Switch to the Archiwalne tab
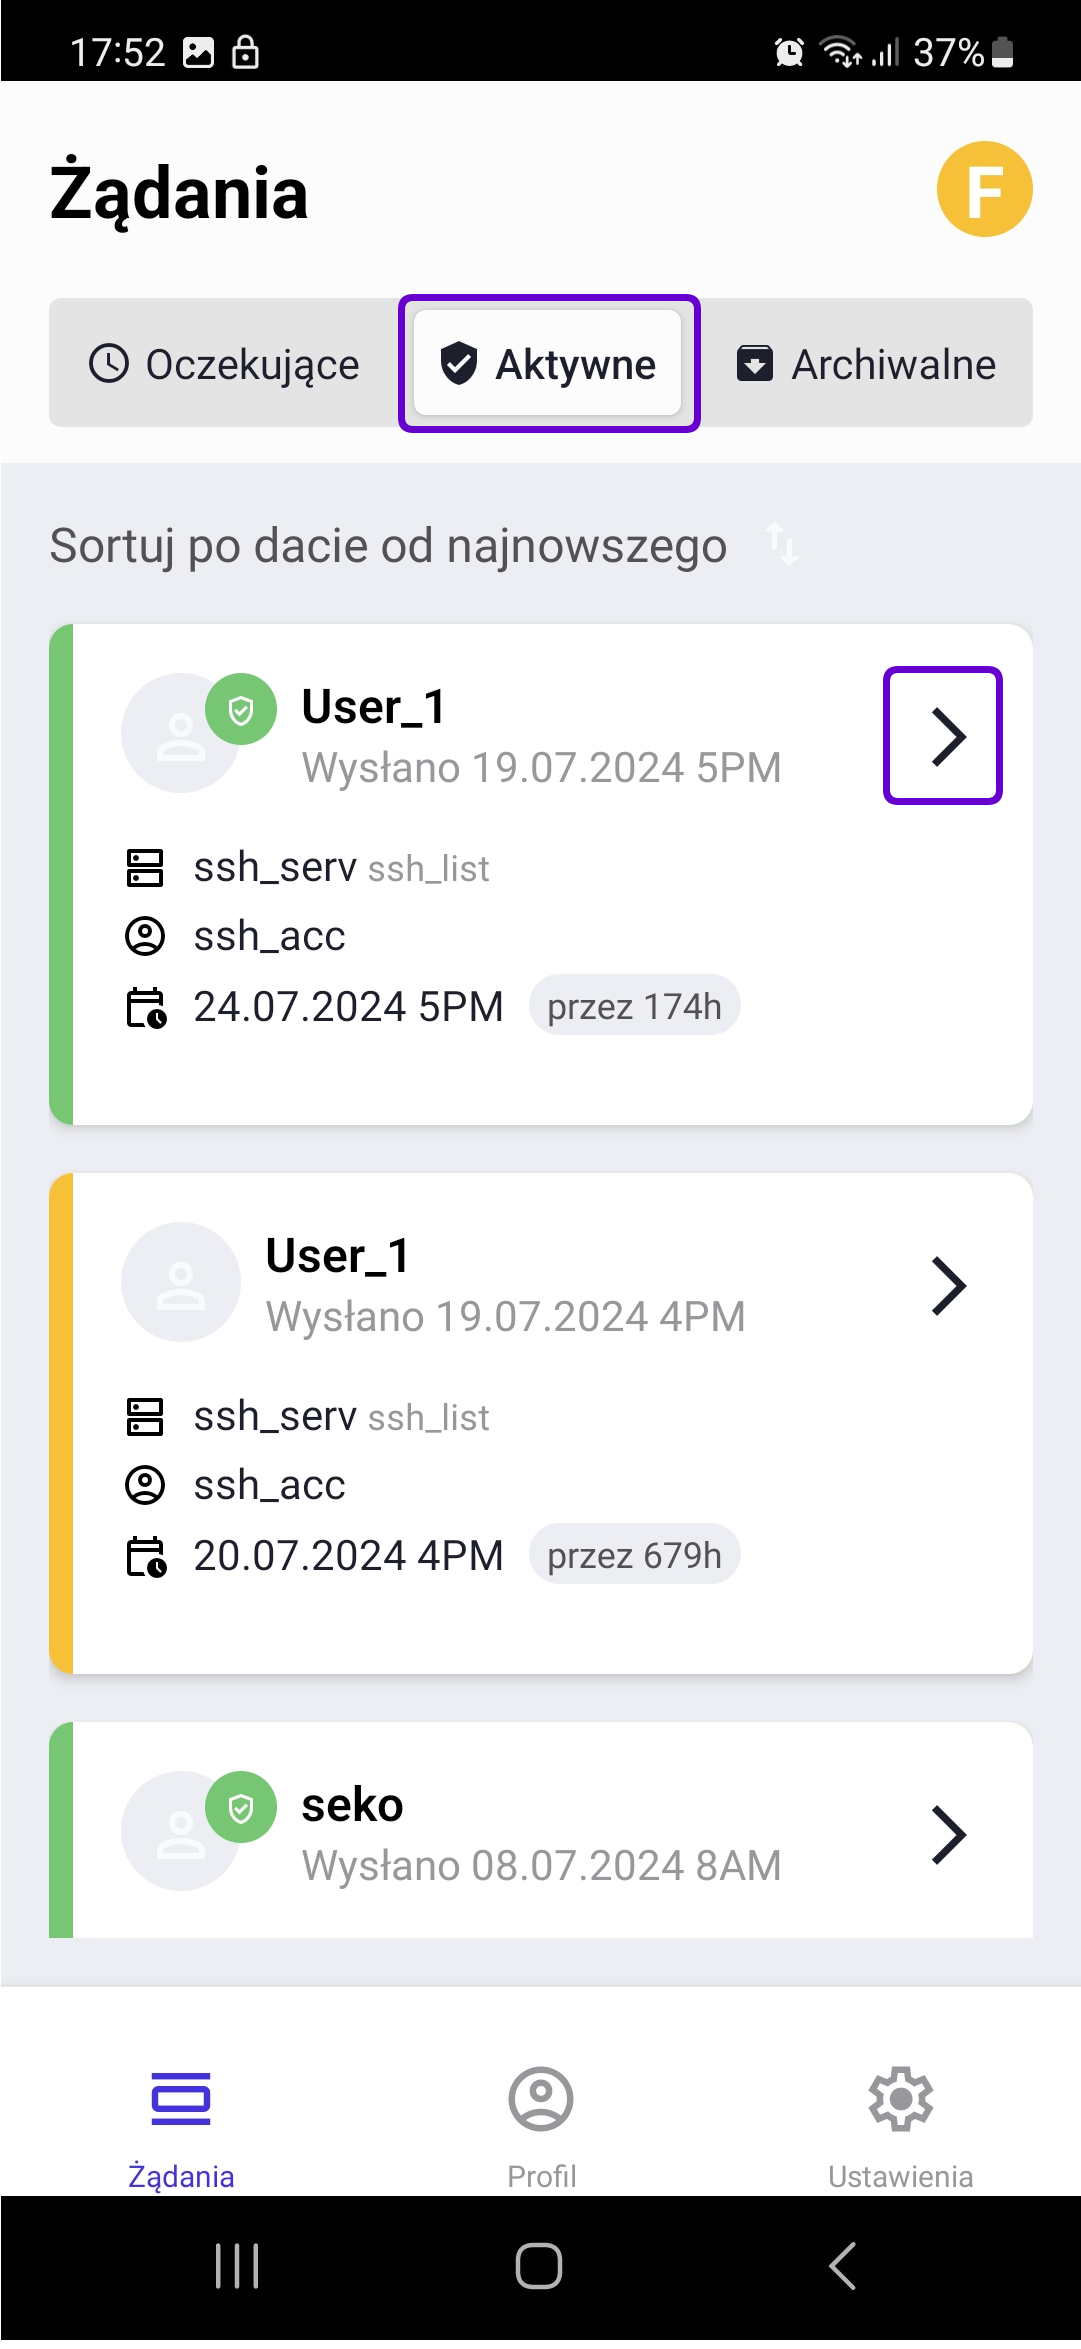The width and height of the screenshot is (1081, 2349). (866, 364)
